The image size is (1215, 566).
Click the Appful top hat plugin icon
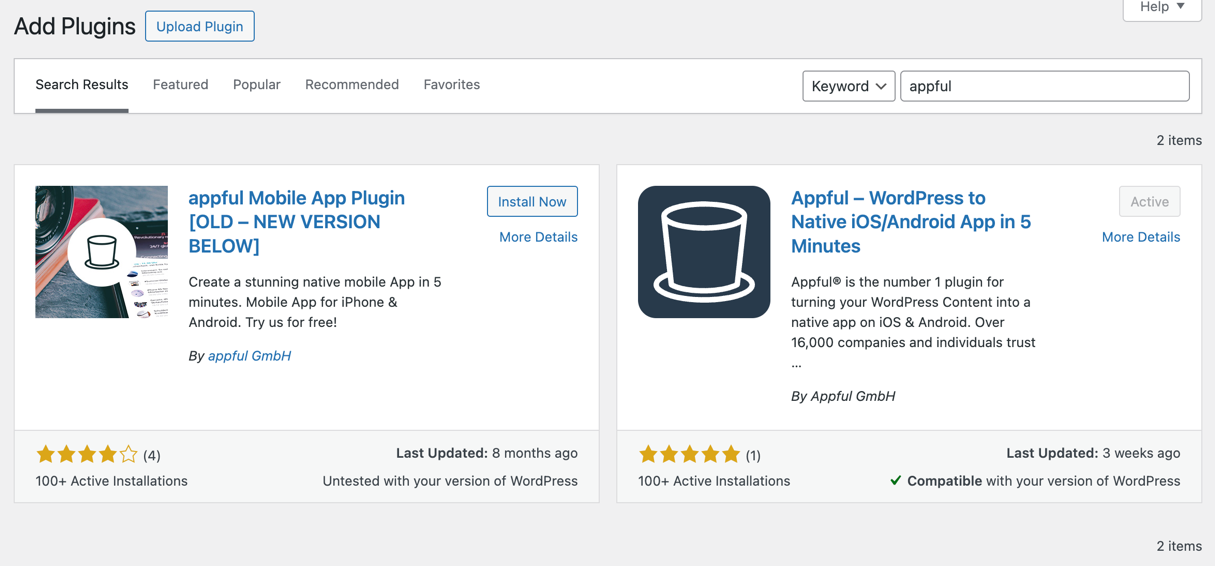pyautogui.click(x=704, y=252)
